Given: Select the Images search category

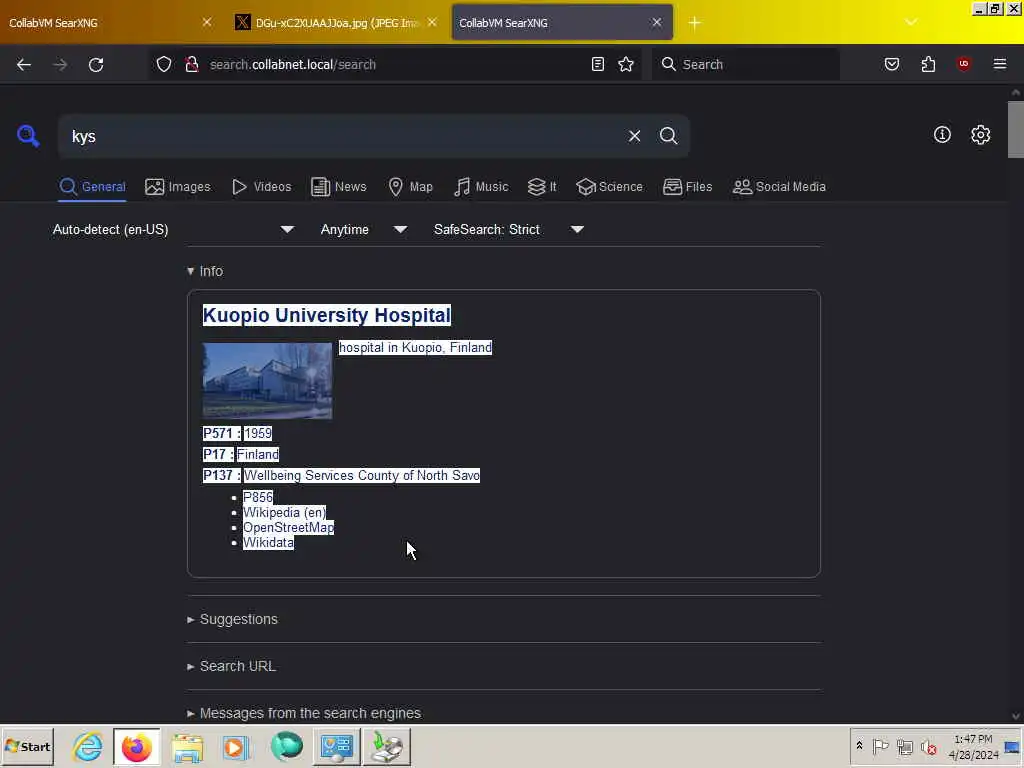Looking at the screenshot, I should [178, 187].
